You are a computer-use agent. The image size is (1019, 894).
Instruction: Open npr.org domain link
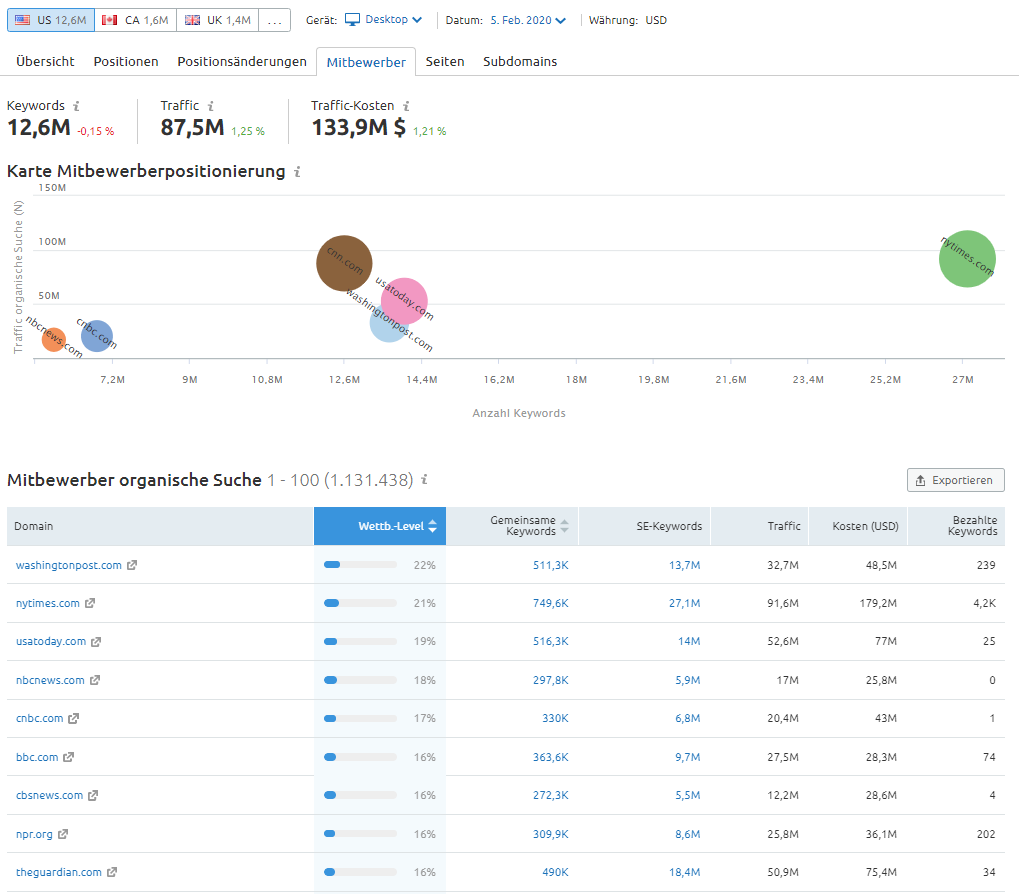pos(34,834)
